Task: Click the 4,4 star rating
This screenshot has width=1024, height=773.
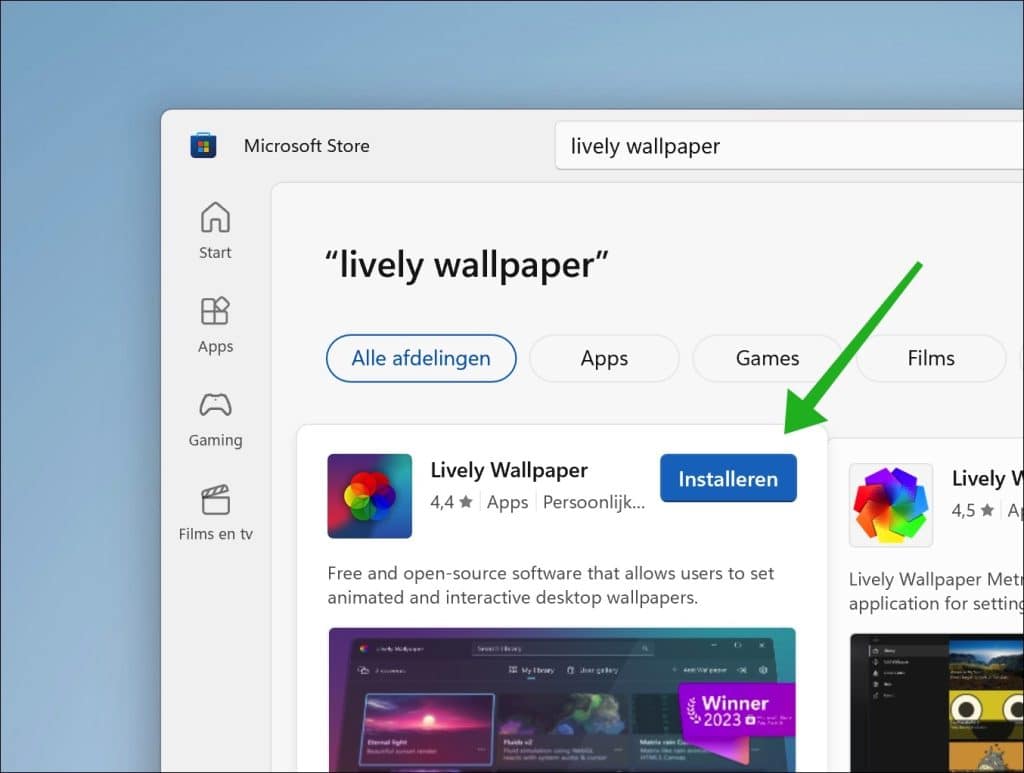Action: pos(451,502)
